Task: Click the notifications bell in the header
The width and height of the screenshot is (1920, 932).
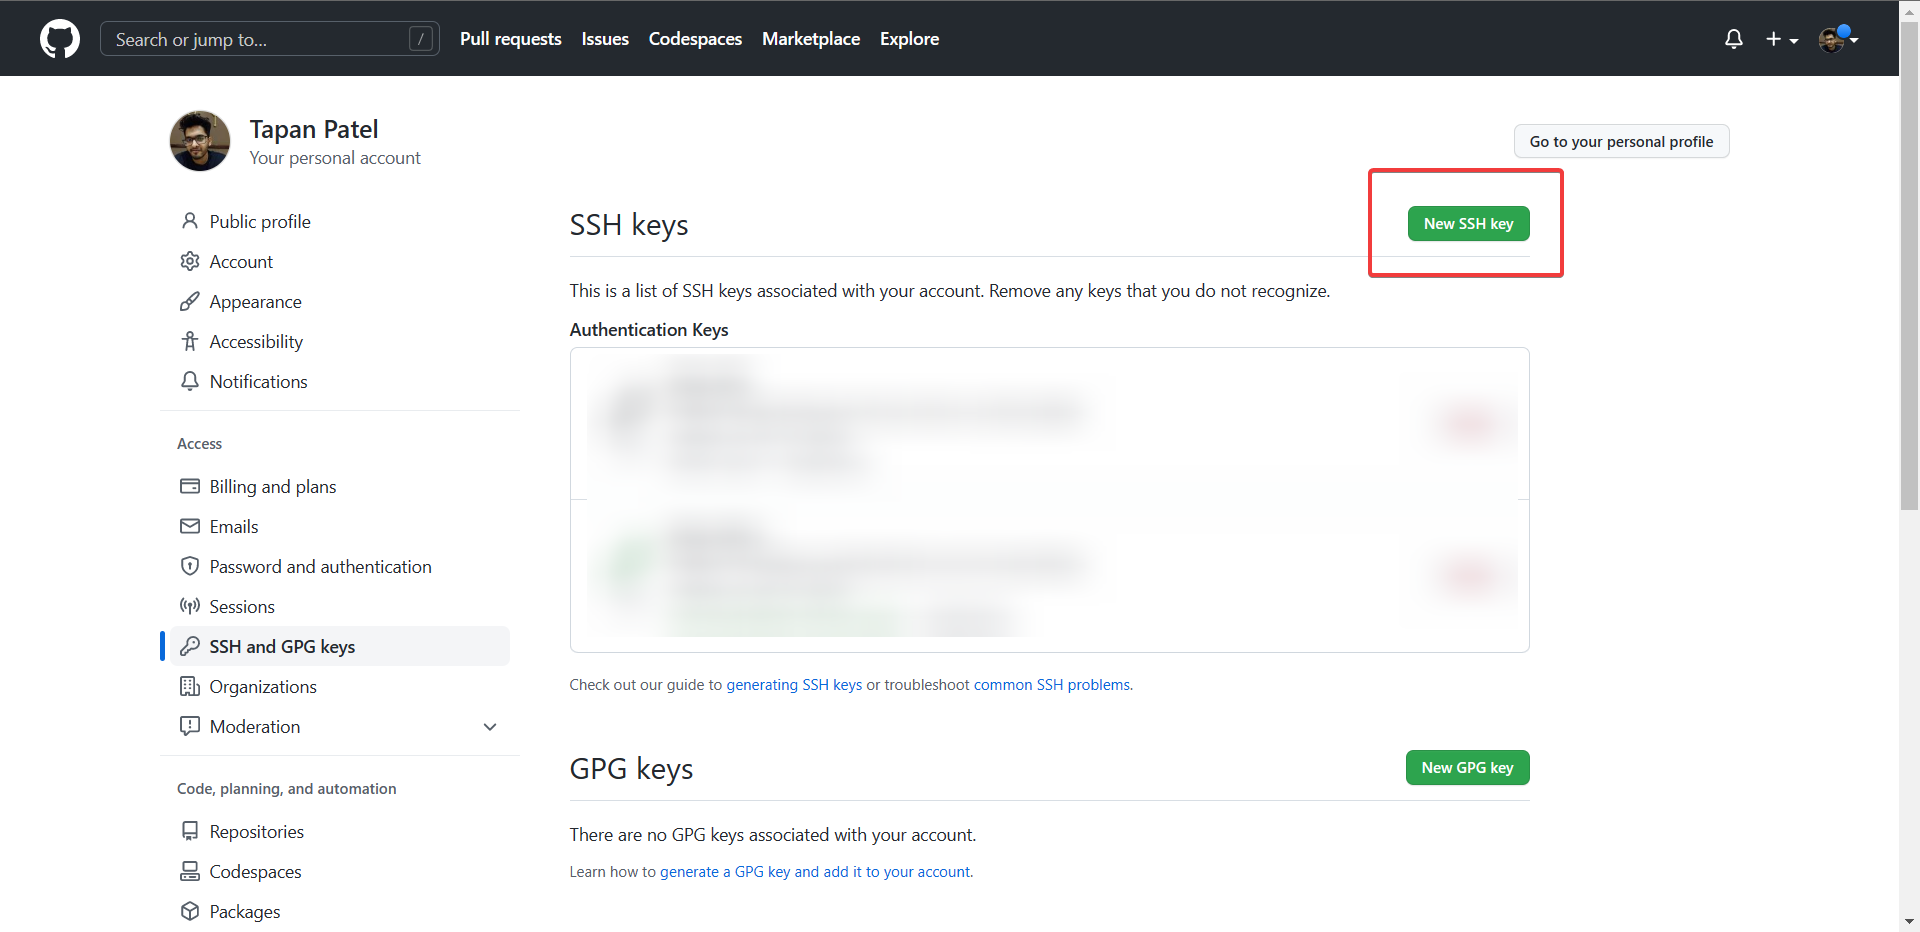Action: (x=1734, y=39)
